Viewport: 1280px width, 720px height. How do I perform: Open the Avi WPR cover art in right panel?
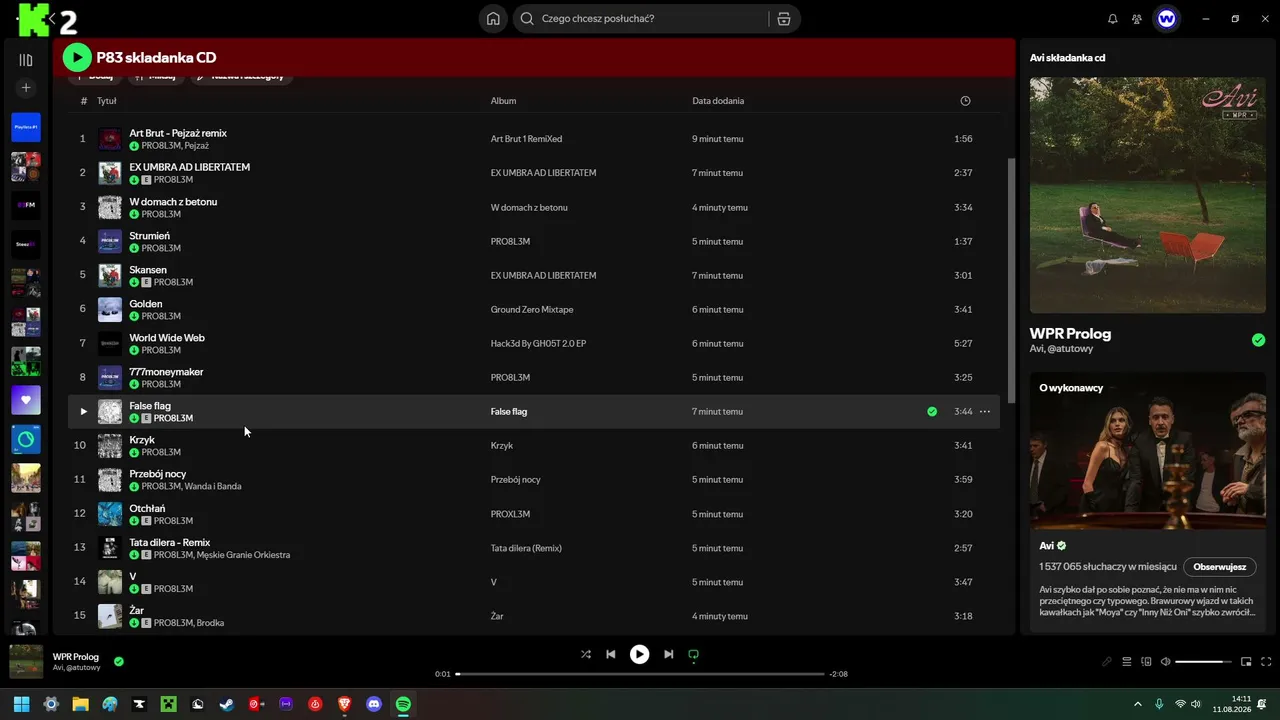coord(1148,195)
